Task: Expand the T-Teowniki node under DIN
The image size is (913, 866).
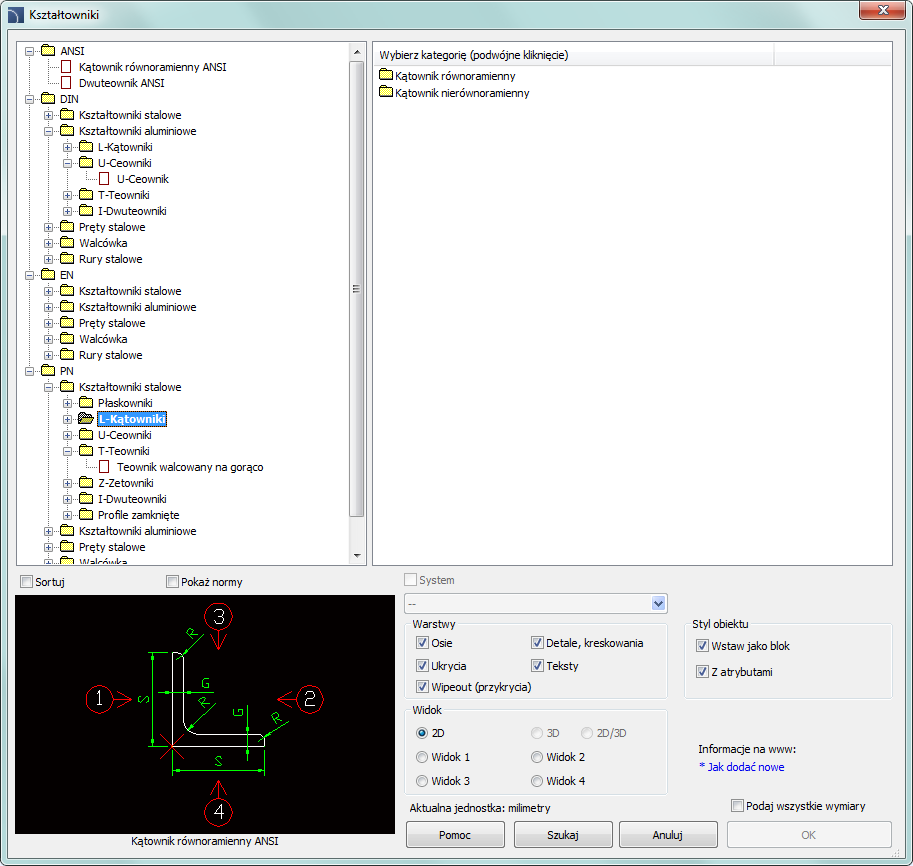Action: [x=68, y=195]
